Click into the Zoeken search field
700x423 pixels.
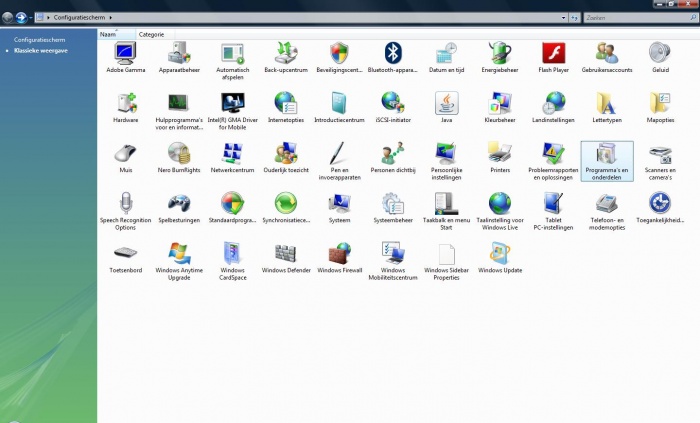coord(637,18)
